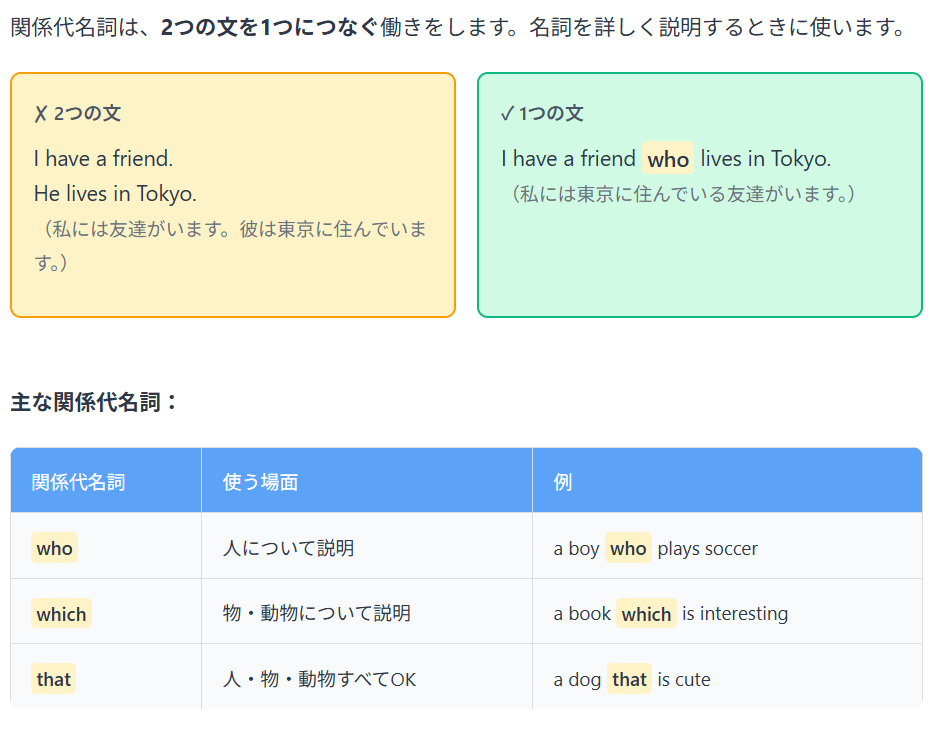Click highlighted which in "a book which is interesting"
Screen dimensions: 935x735
646,614
